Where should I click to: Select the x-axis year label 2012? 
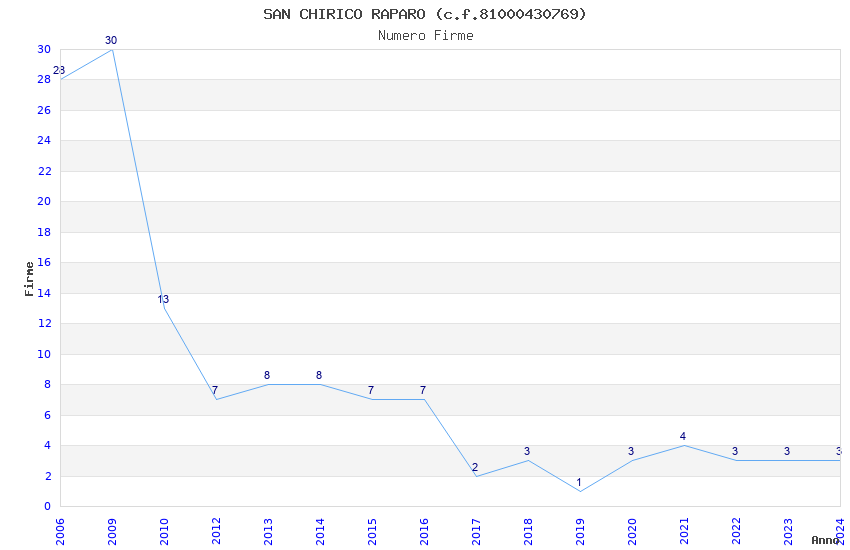[x=216, y=531]
